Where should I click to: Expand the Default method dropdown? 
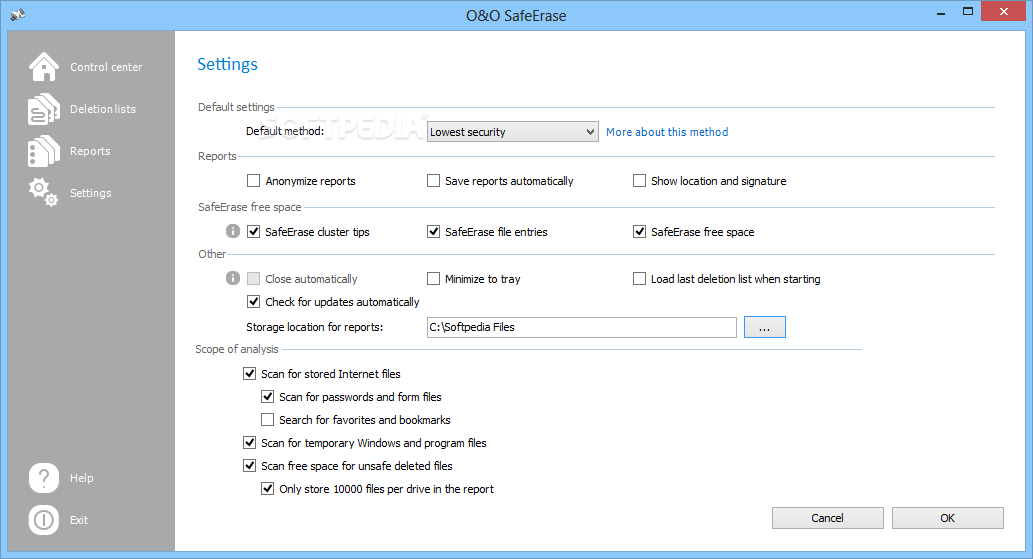513,132
